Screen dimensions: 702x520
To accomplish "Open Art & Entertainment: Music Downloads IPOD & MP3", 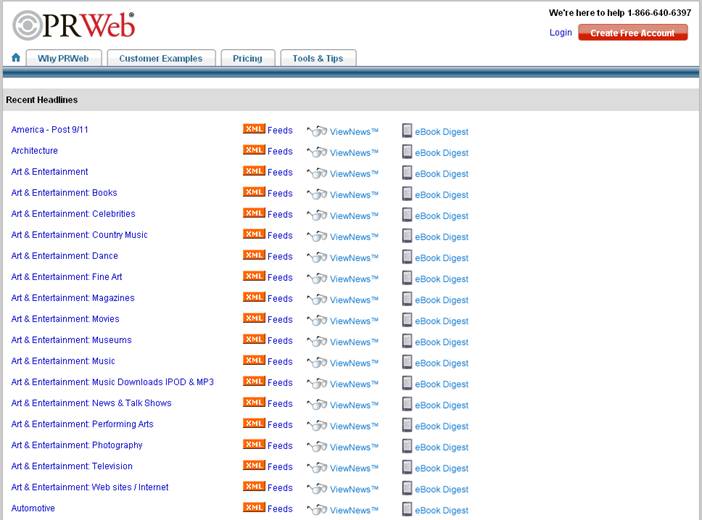I will [x=112, y=382].
